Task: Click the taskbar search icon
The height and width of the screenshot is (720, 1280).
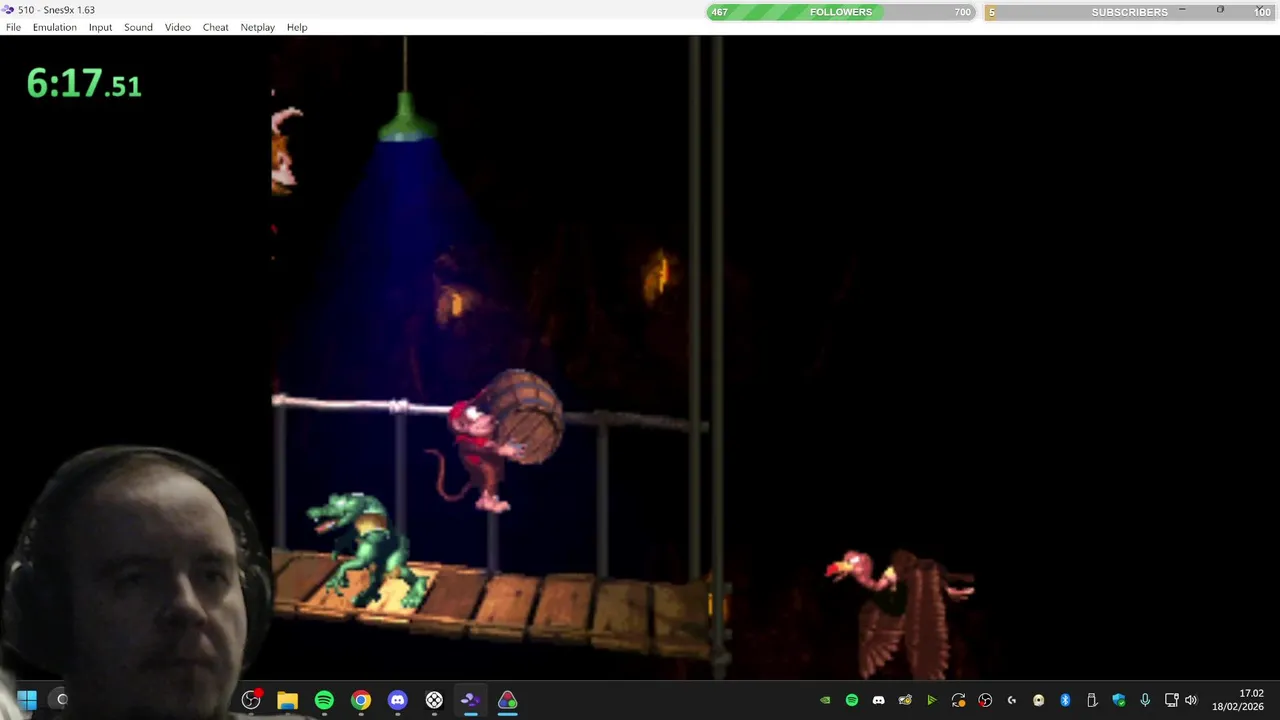Action: coord(62,700)
